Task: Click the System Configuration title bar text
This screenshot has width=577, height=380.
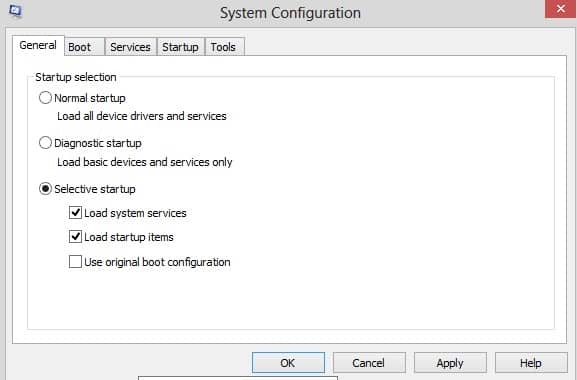Action: tap(290, 13)
